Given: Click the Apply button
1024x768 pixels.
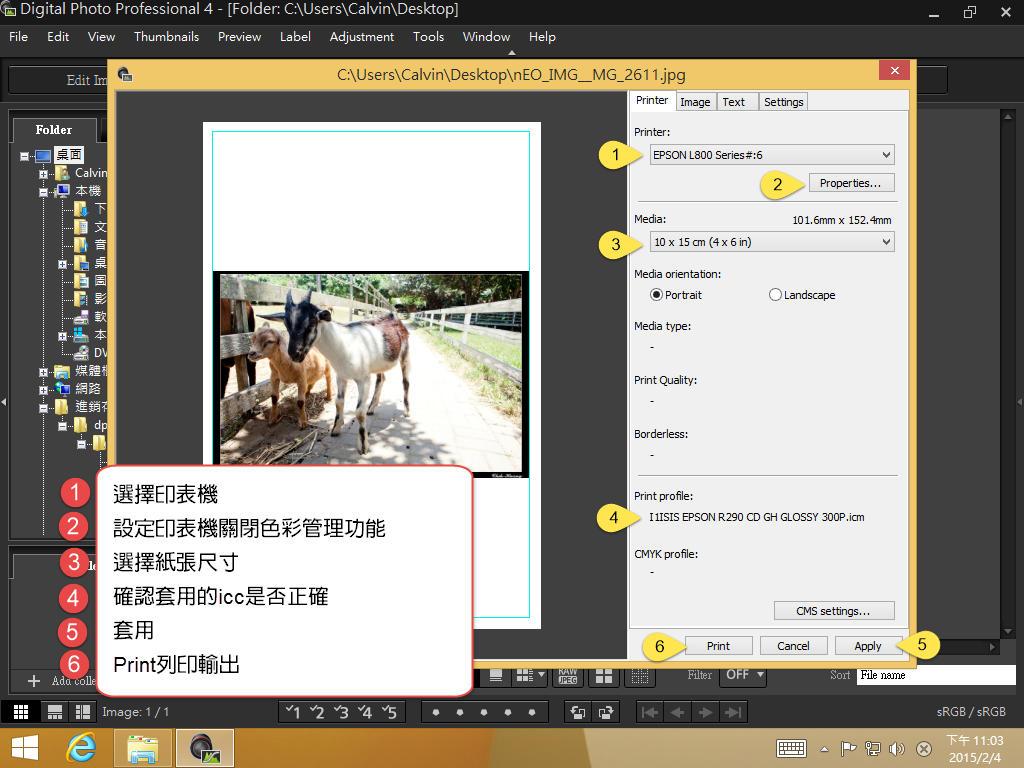Looking at the screenshot, I should 867,646.
